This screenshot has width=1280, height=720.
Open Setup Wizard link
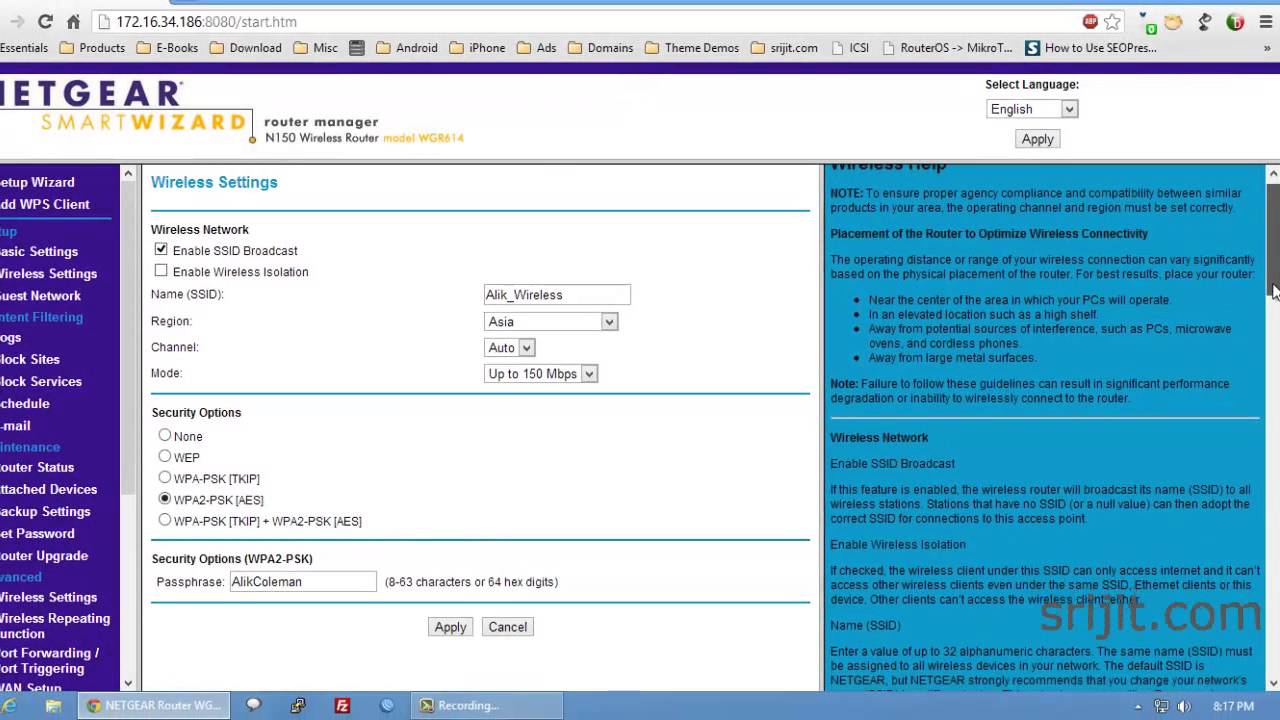click(37, 182)
